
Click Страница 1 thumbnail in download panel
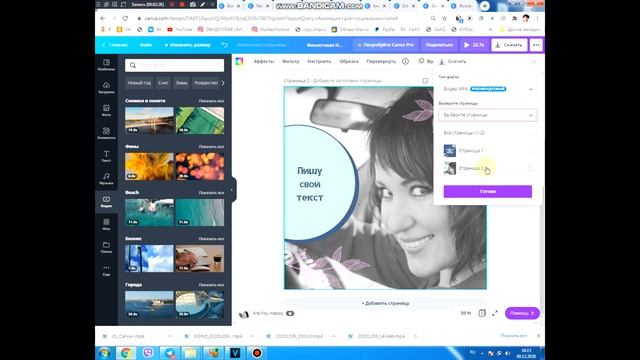coord(450,151)
